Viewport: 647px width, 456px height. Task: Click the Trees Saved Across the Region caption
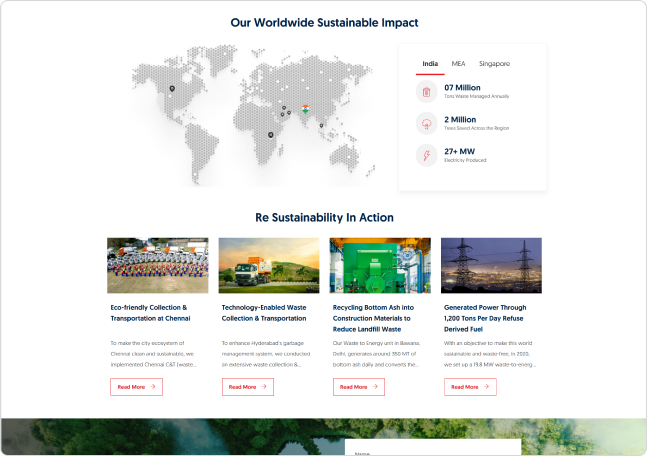[x=477, y=128]
